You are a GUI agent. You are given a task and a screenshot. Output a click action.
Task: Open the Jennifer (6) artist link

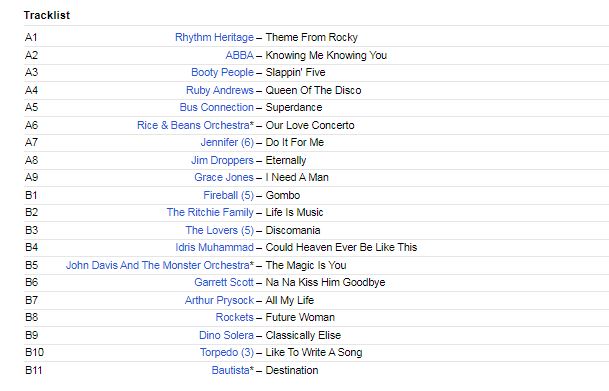pyautogui.click(x=227, y=142)
